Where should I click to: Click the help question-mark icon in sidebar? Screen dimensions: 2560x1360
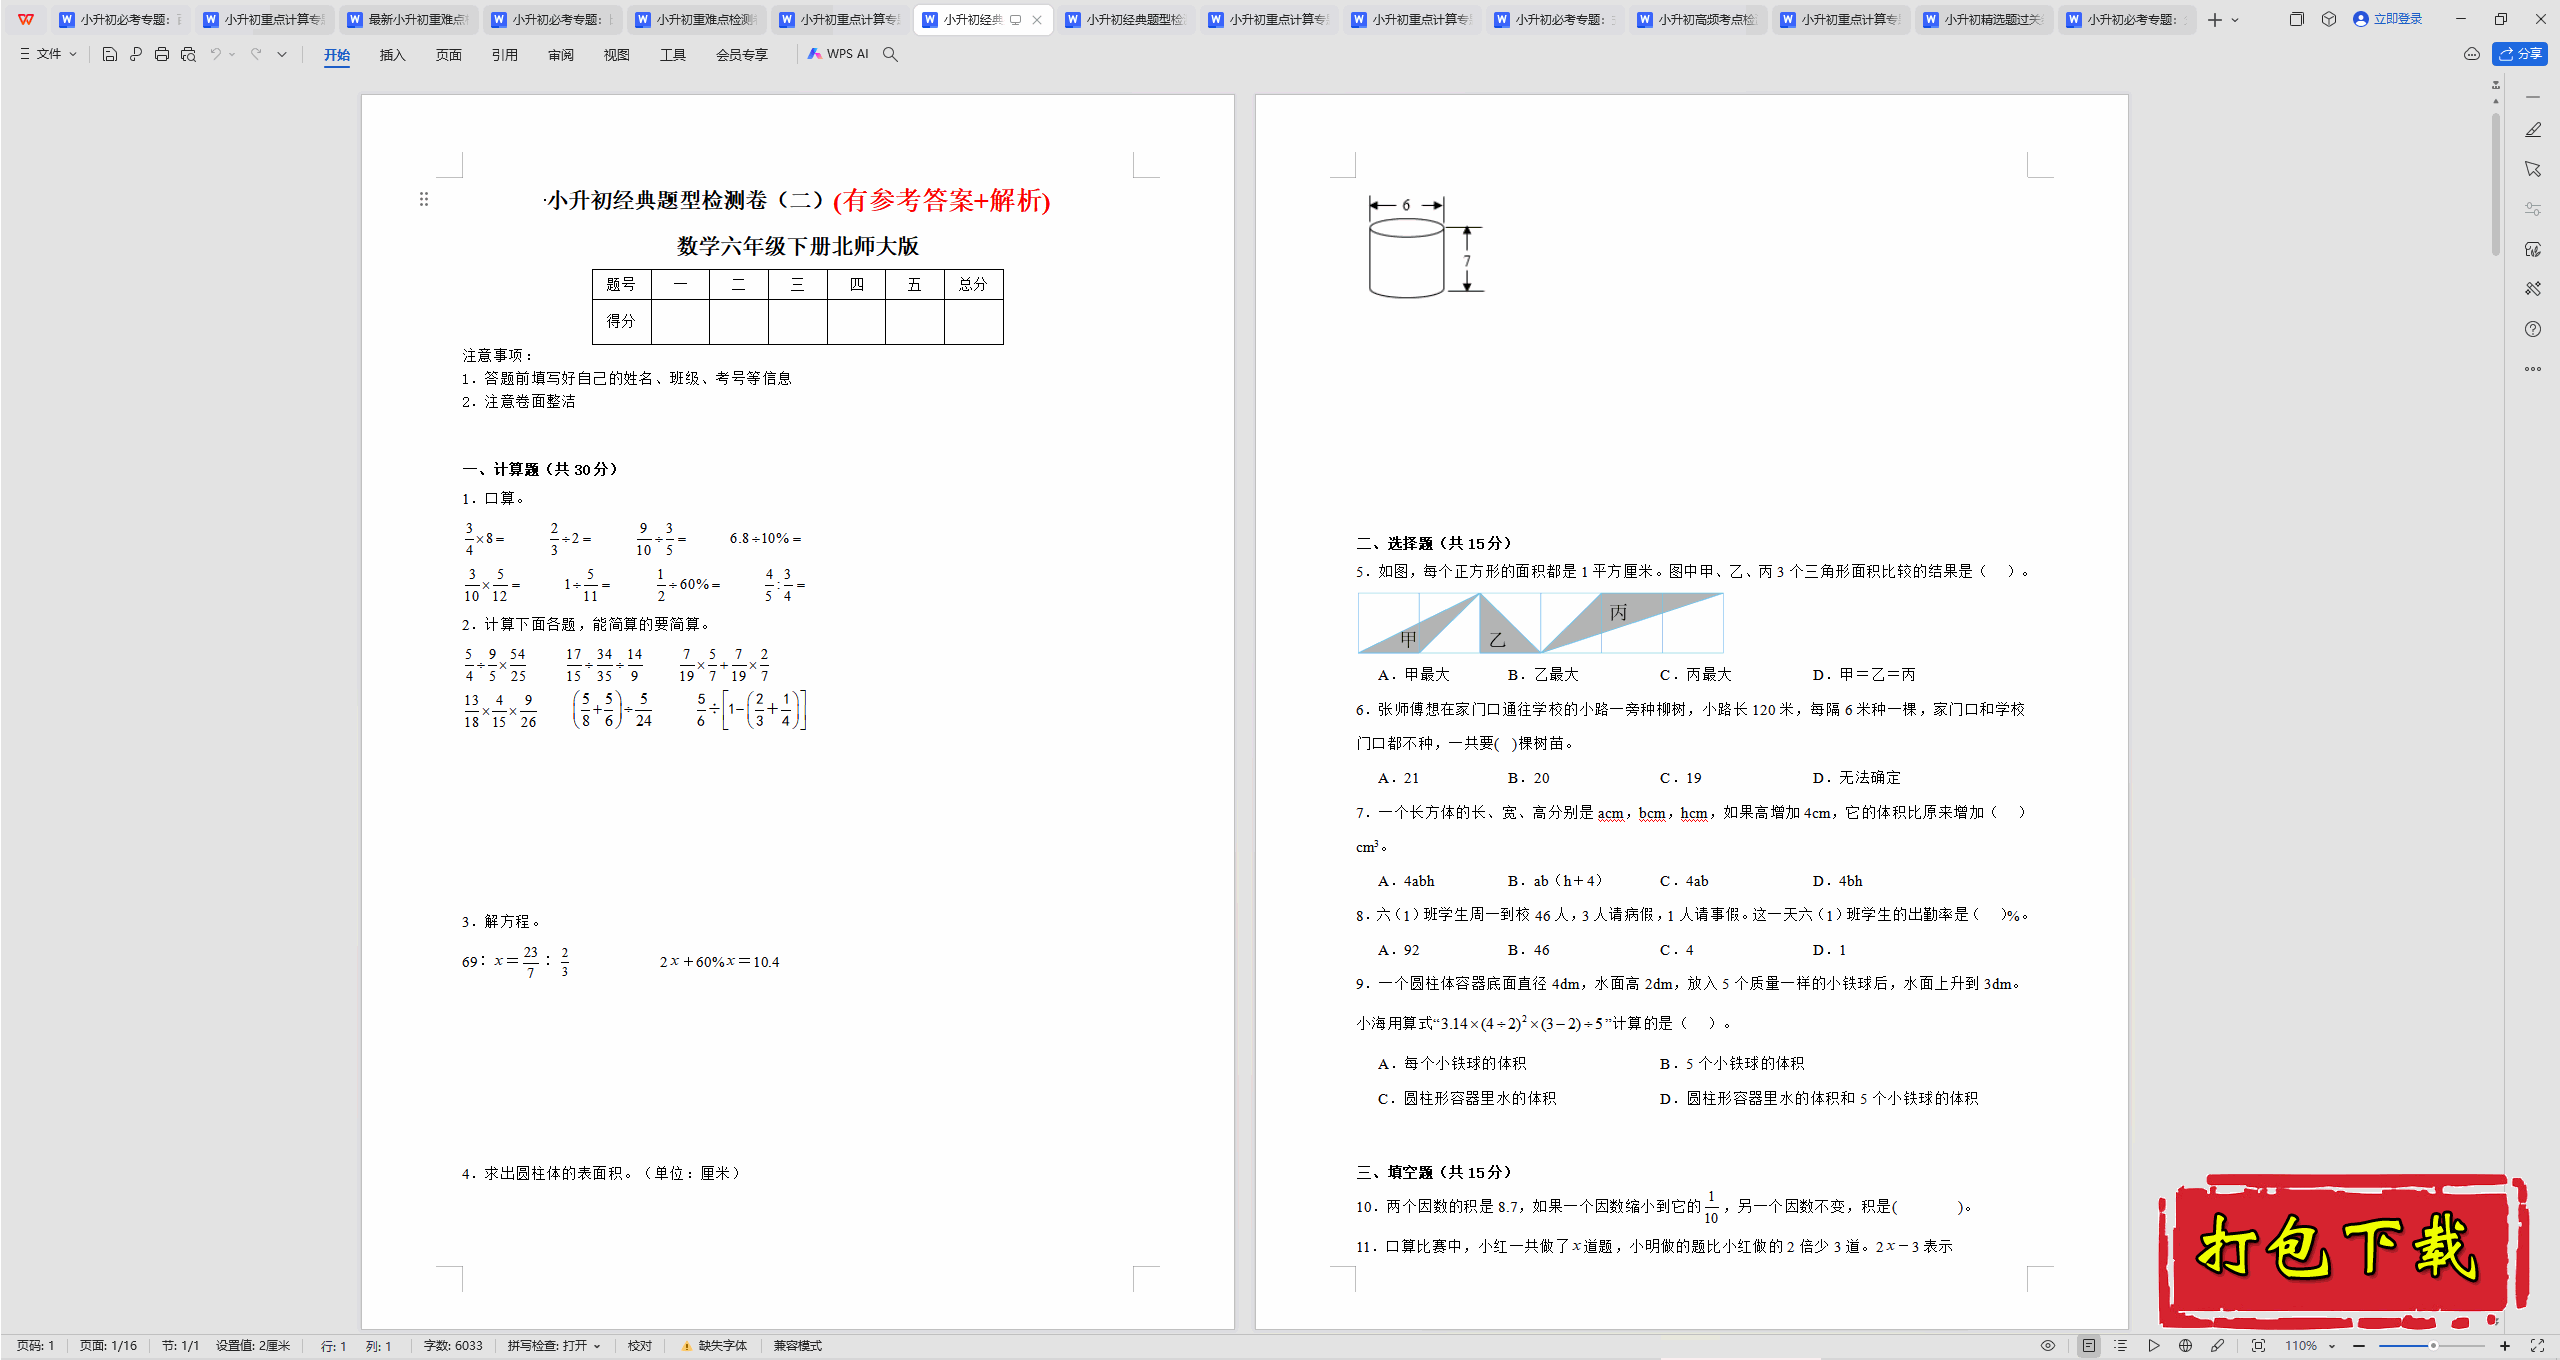[2533, 329]
